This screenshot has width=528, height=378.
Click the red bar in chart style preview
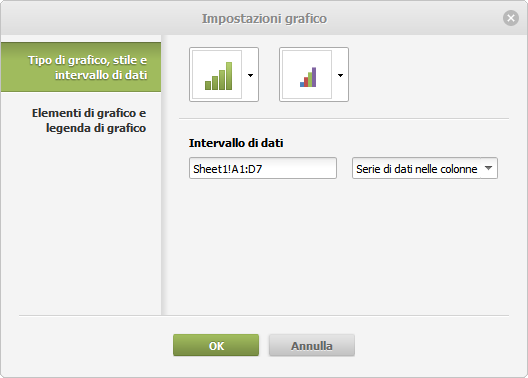tap(306, 82)
